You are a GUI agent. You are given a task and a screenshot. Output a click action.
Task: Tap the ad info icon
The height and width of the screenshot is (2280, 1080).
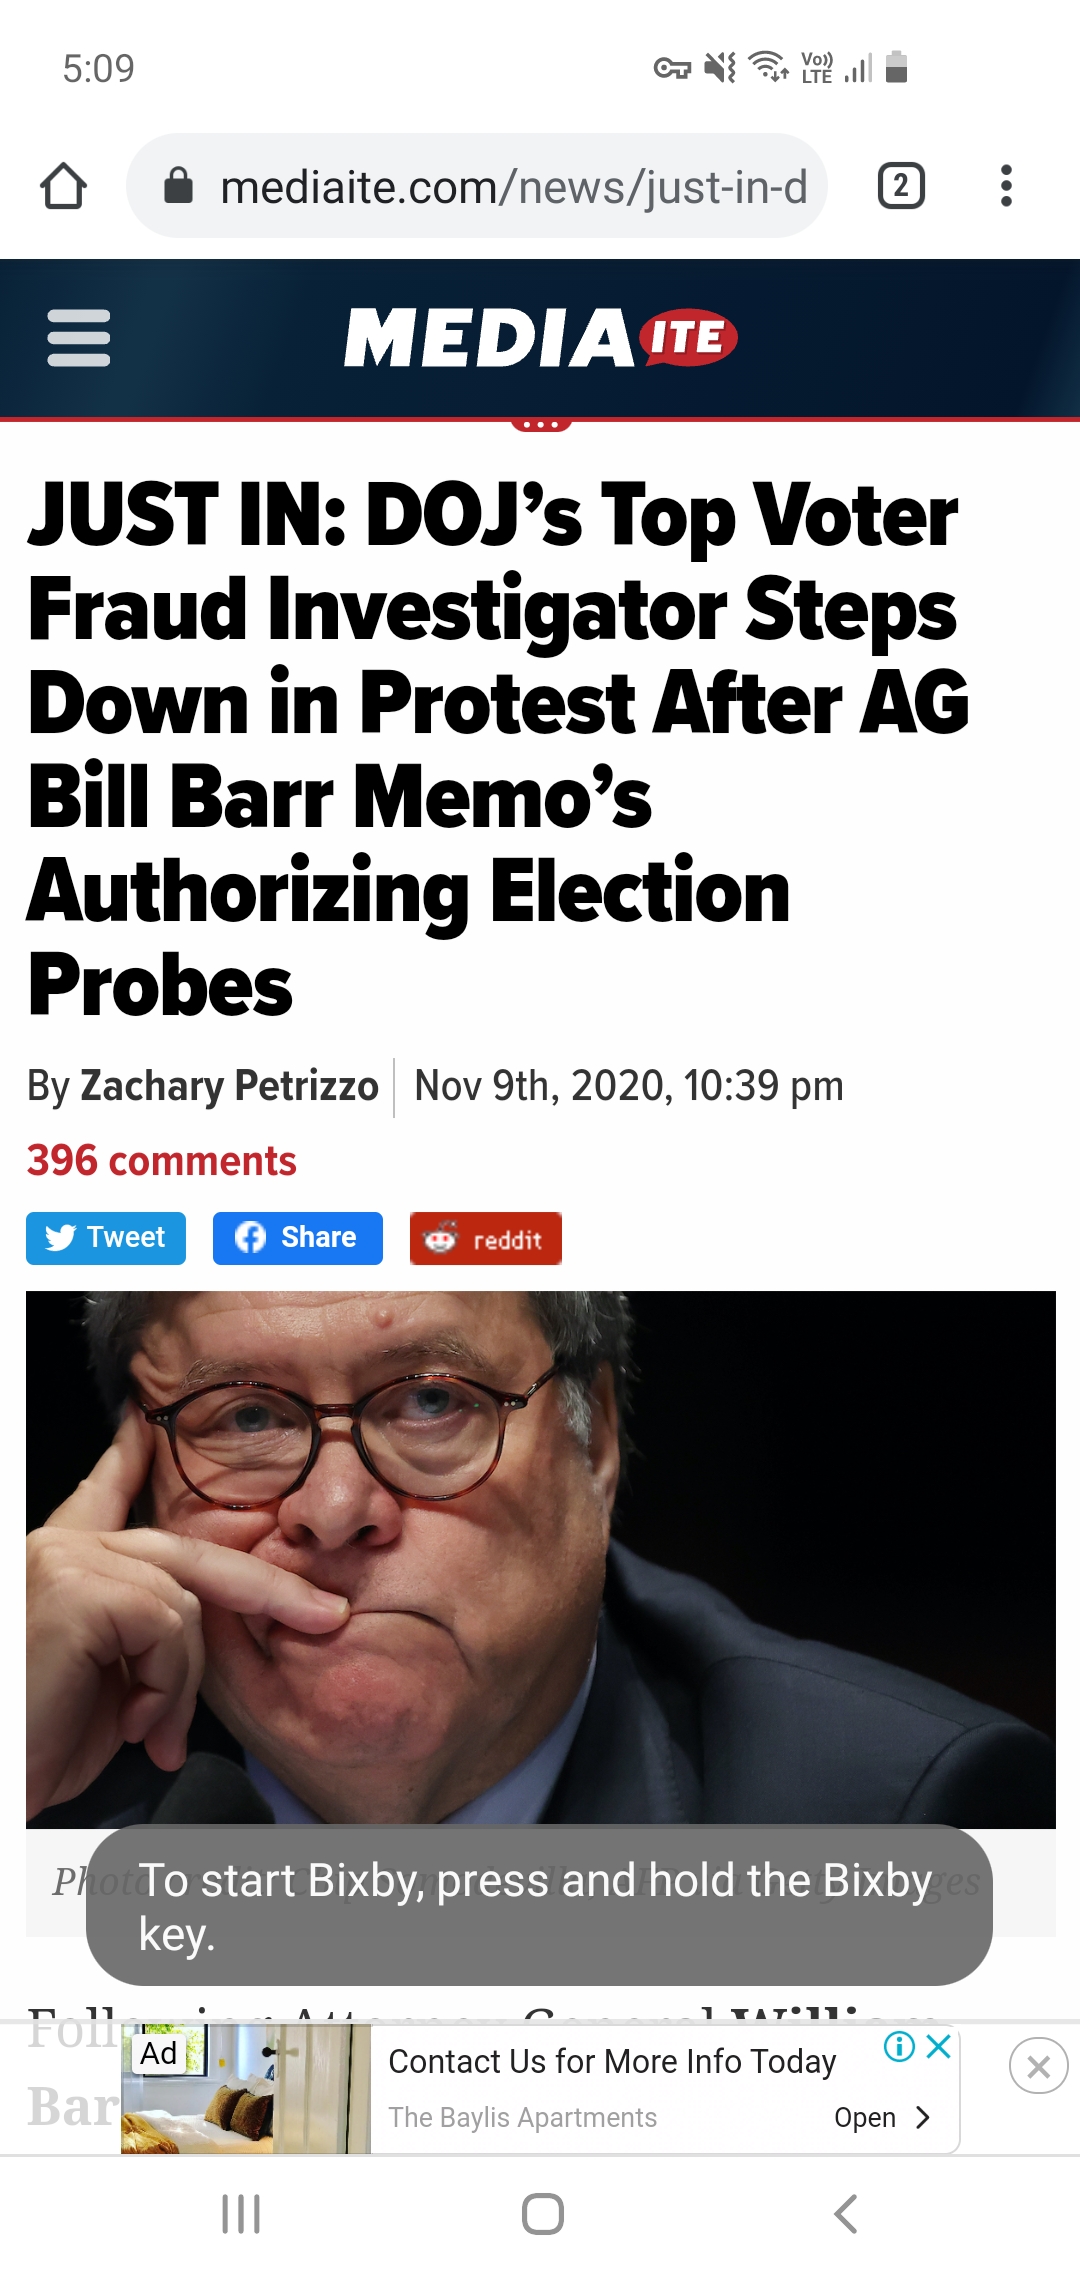tap(899, 2047)
